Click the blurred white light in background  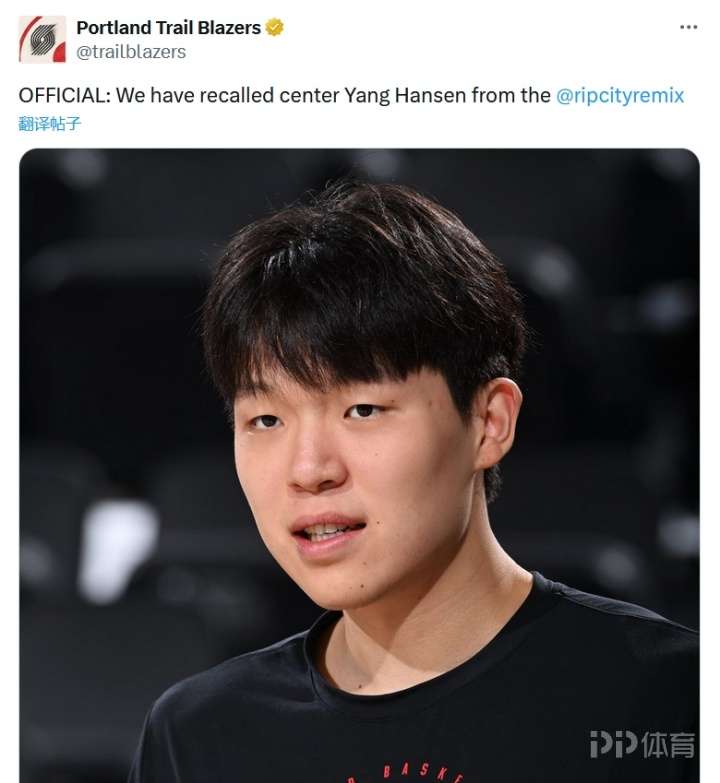pos(117,549)
